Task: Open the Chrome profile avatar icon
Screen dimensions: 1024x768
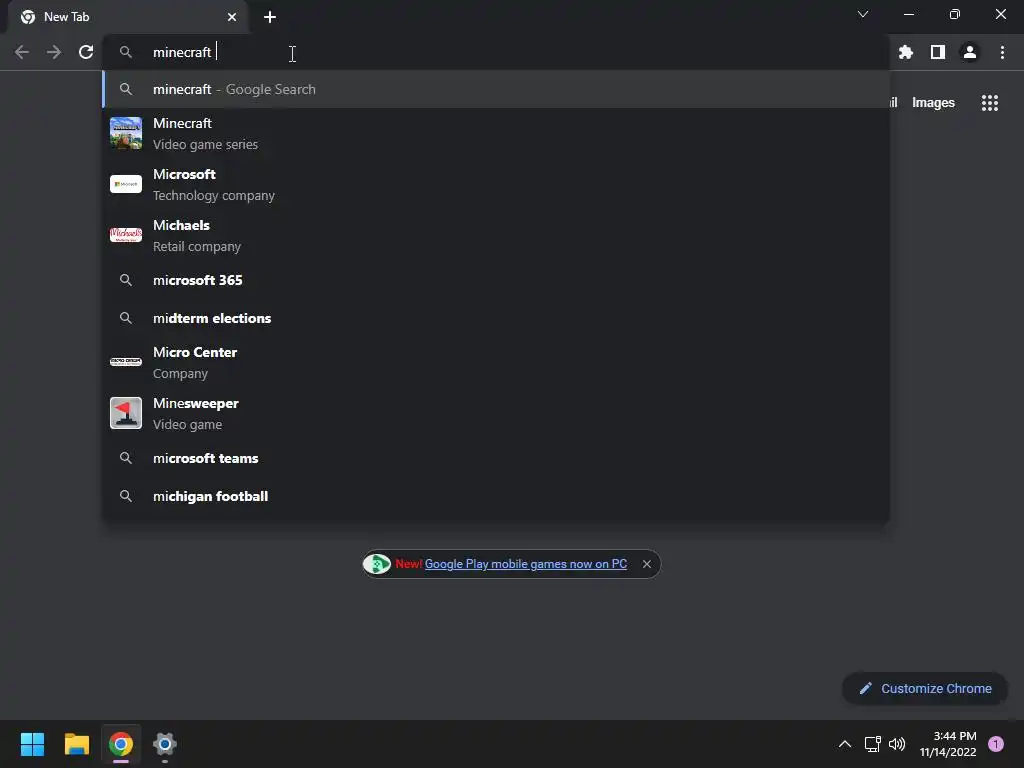Action: [970, 52]
